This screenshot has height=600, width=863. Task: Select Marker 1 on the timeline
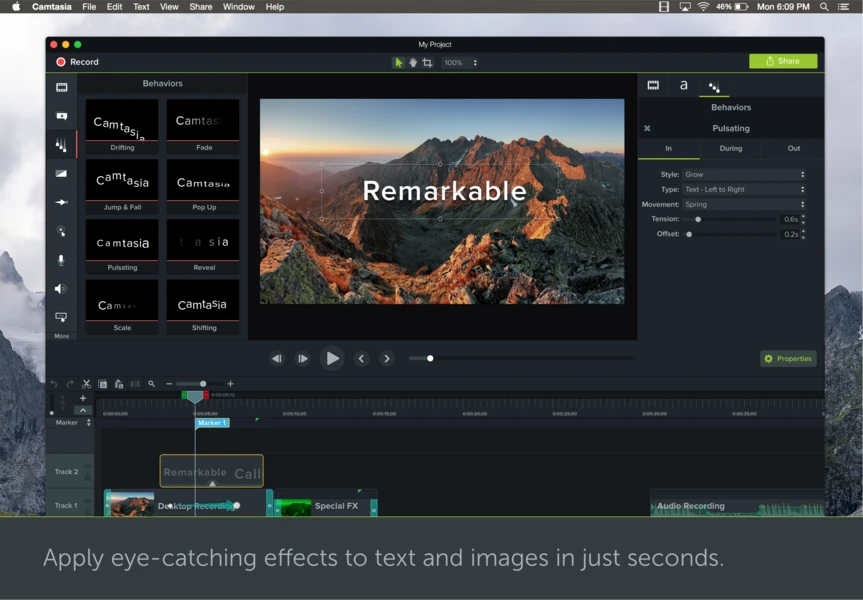click(211, 422)
